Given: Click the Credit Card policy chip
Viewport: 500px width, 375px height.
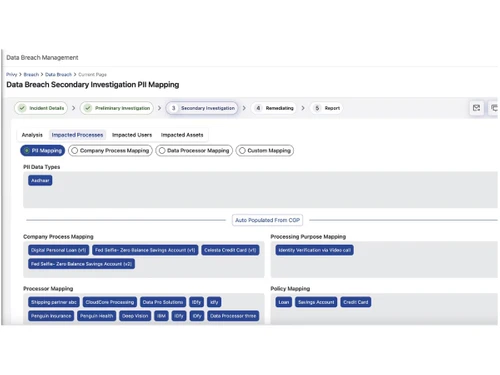Looking at the screenshot, I should [x=356, y=302].
